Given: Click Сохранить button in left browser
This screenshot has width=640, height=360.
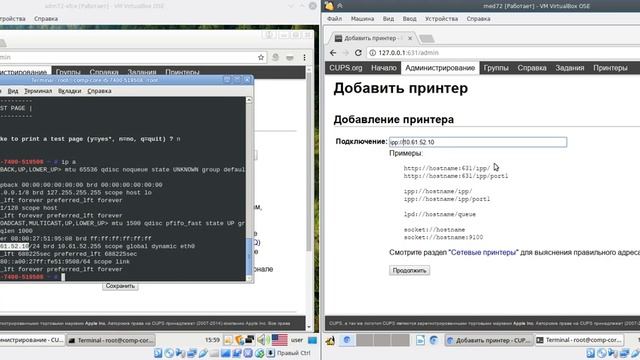Looking at the screenshot, I should click(120, 286).
